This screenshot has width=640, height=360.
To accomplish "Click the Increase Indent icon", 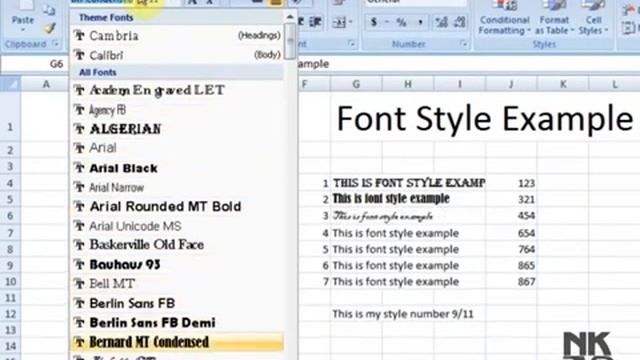I will (x=315, y=22).
